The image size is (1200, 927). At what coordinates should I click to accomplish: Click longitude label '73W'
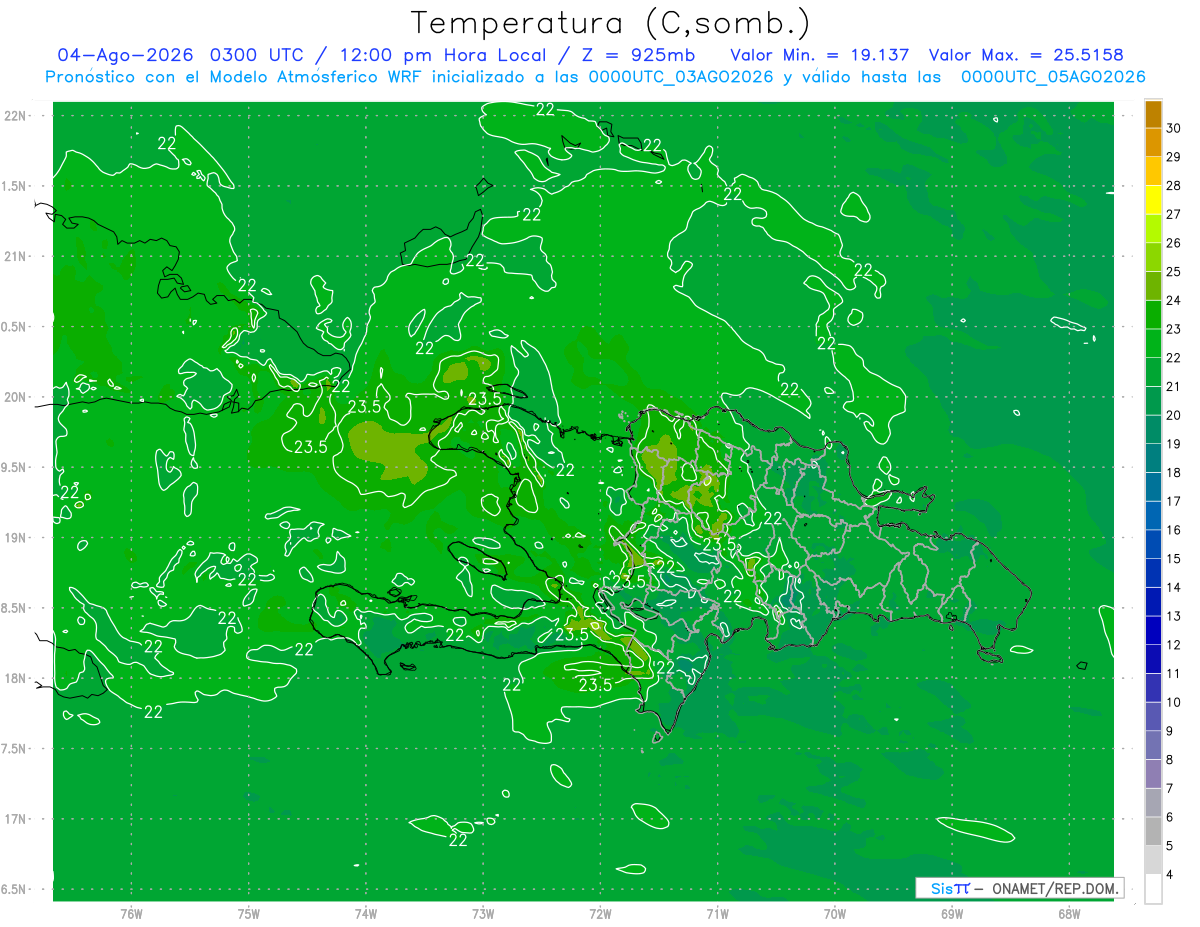[x=483, y=914]
